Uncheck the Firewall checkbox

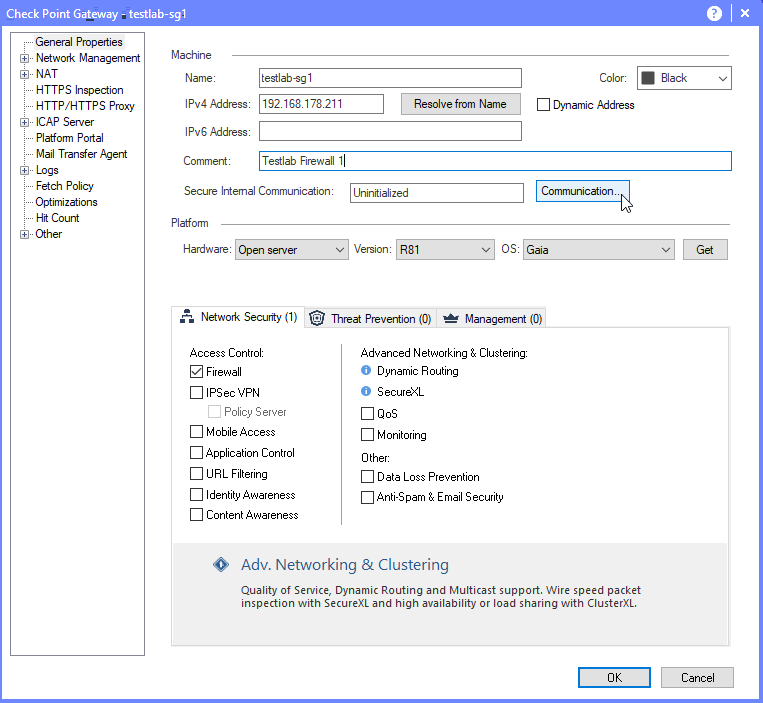click(196, 372)
